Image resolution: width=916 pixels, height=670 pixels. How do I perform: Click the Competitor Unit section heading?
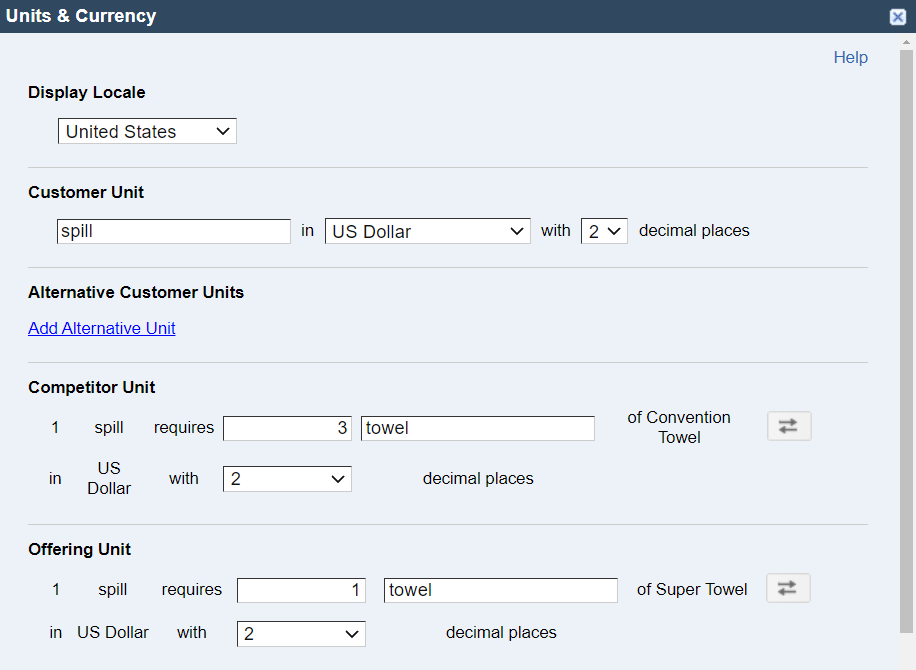click(x=92, y=387)
